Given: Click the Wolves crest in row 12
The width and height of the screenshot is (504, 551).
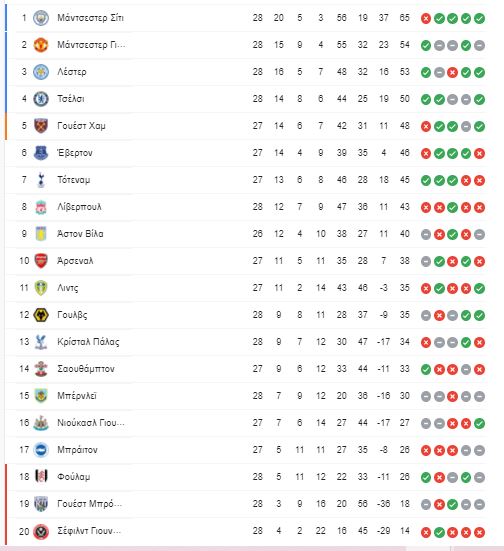Looking at the screenshot, I should [x=41, y=315].
